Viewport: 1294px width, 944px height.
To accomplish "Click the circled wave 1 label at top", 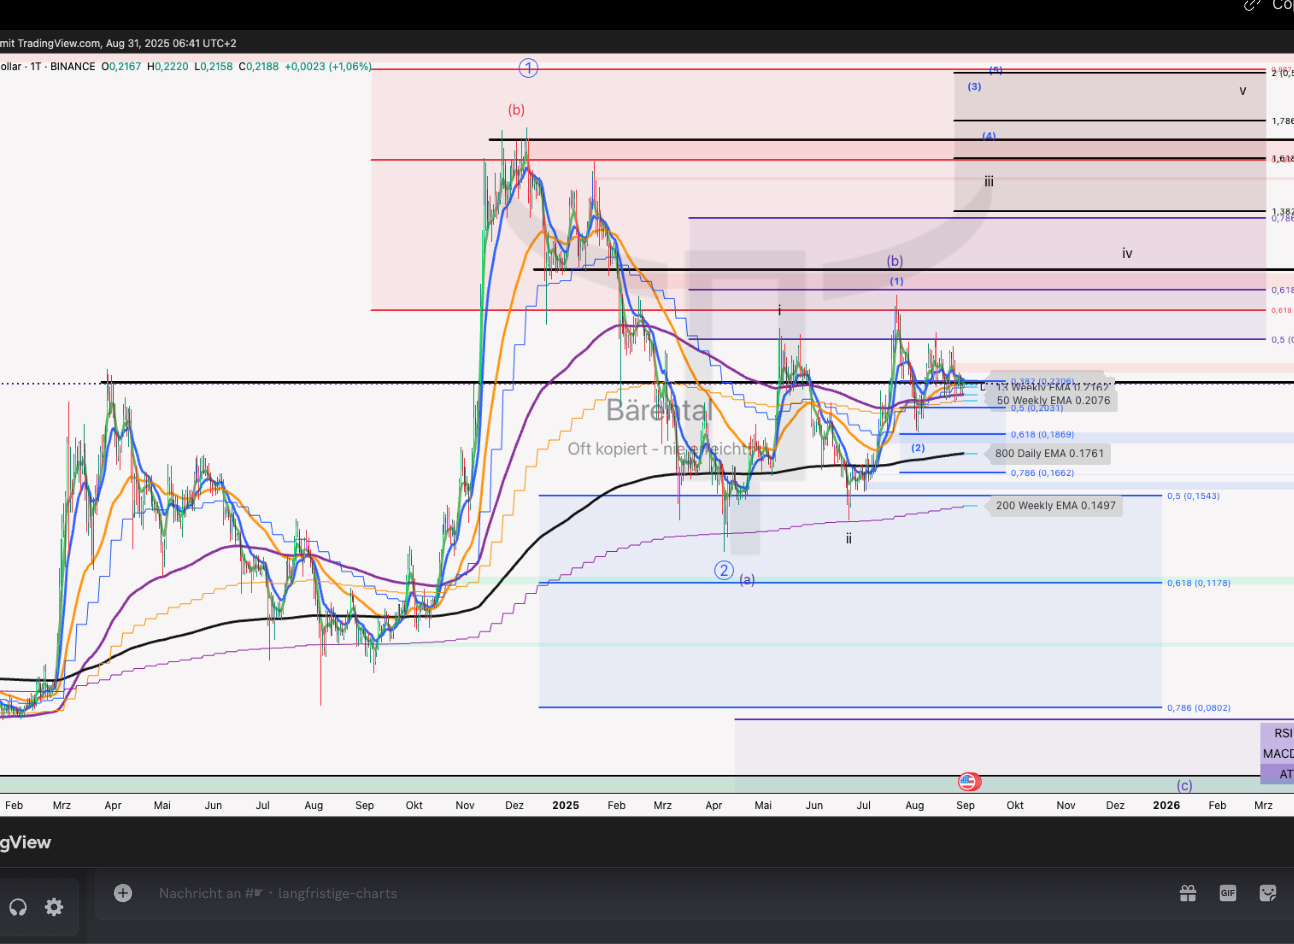I will click(x=528, y=68).
